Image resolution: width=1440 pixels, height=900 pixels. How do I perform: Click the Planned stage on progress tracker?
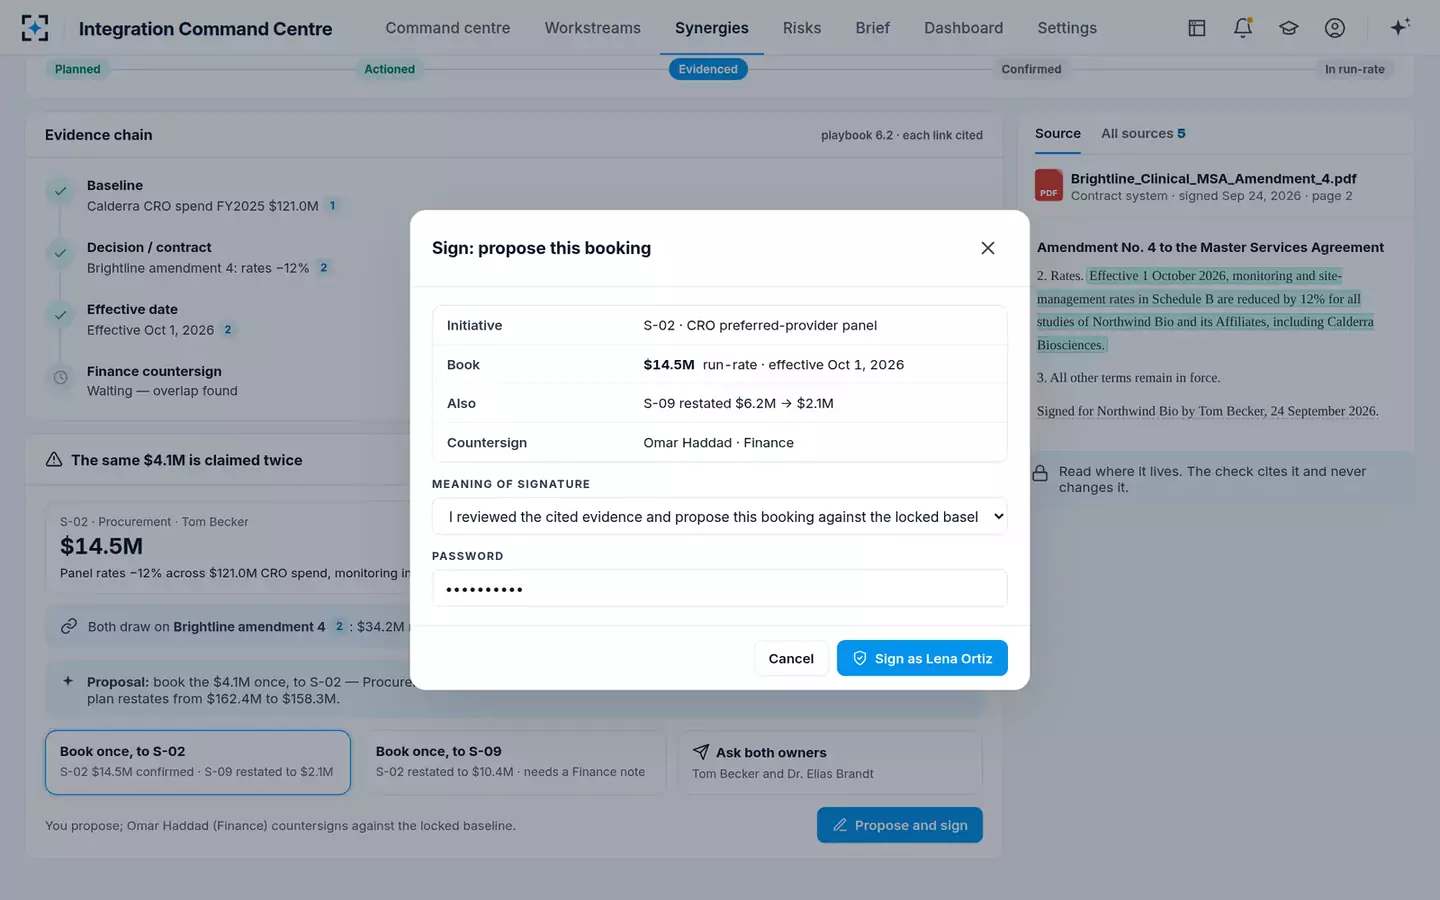click(78, 69)
